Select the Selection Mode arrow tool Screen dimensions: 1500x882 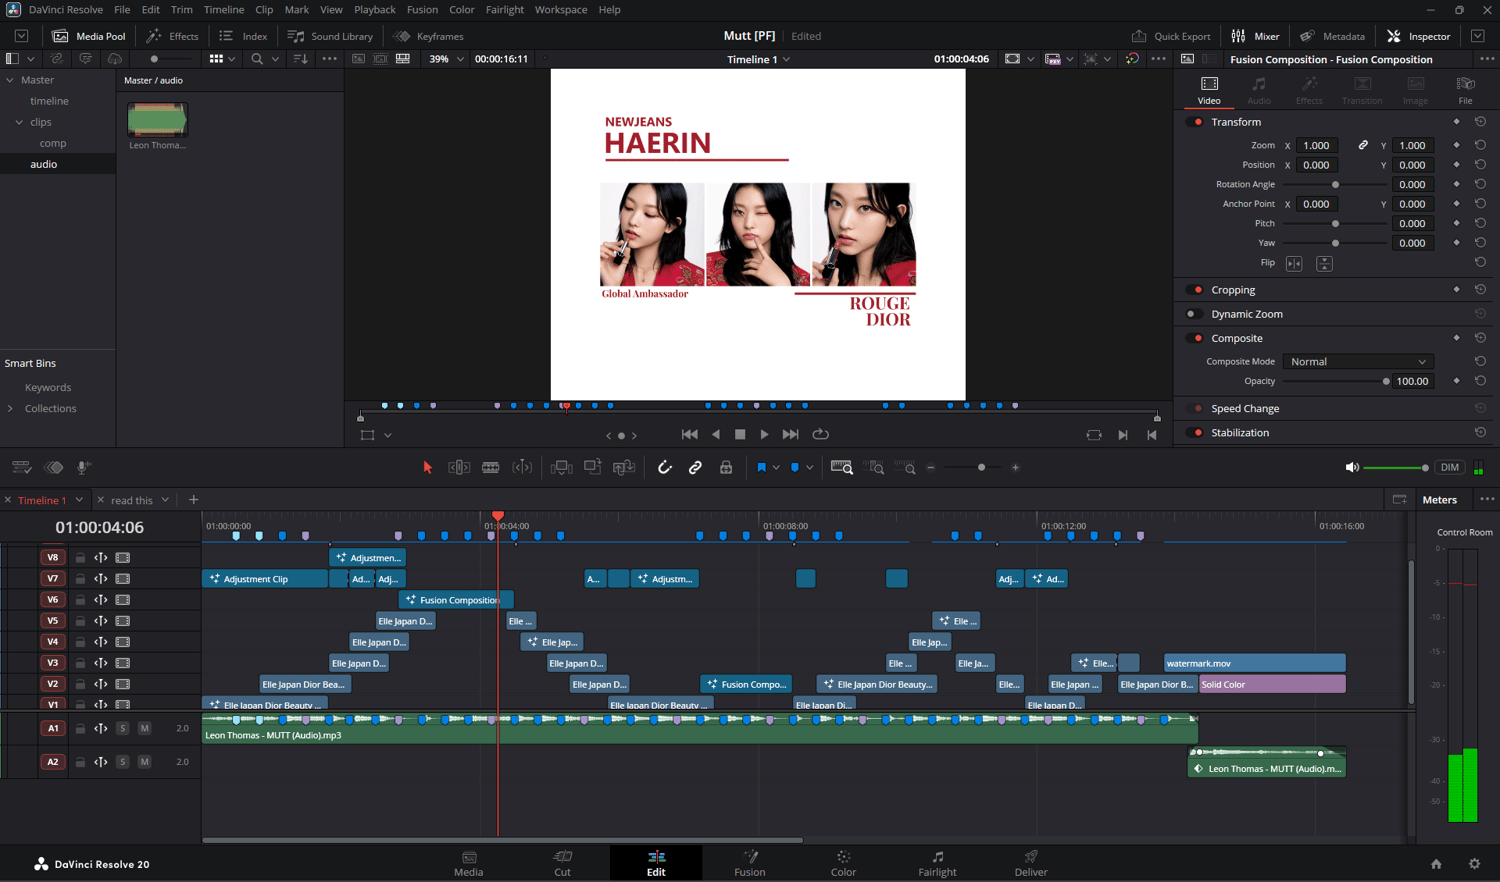[x=427, y=467]
